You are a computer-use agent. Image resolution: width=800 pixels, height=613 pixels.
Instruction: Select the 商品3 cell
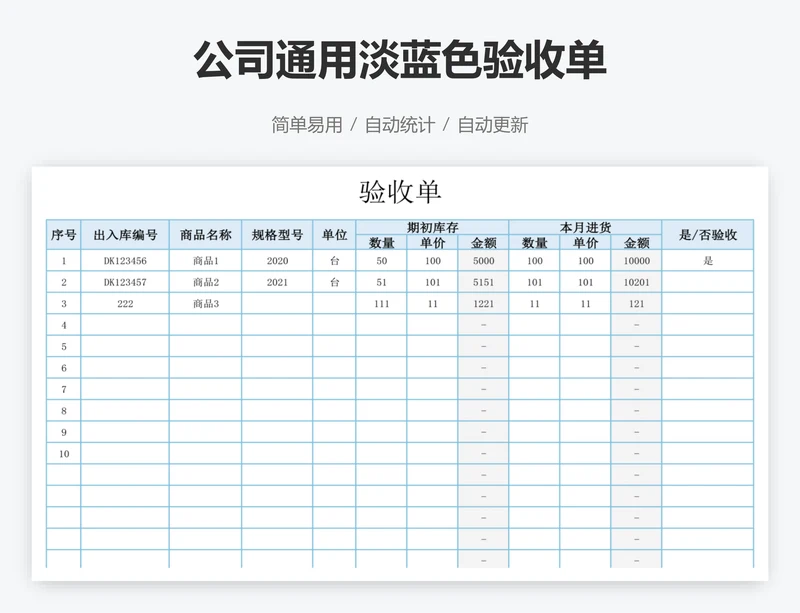click(206, 304)
